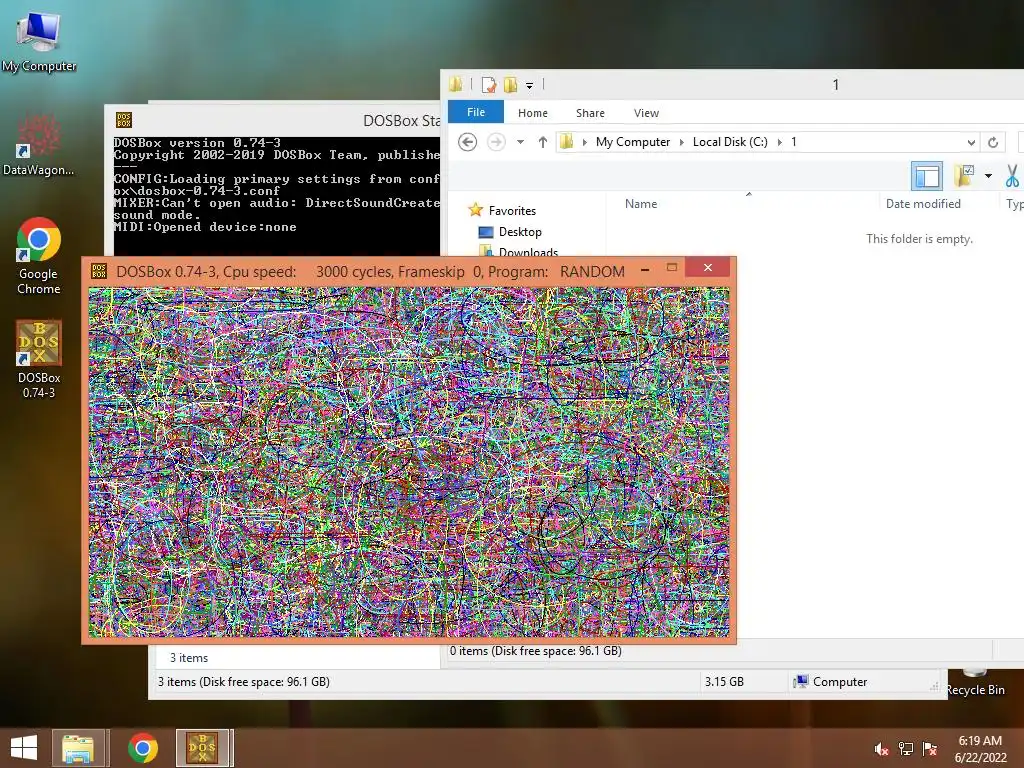Click Computer label in rear window status bar
Screen dimensions: 1024x768
coord(840,682)
